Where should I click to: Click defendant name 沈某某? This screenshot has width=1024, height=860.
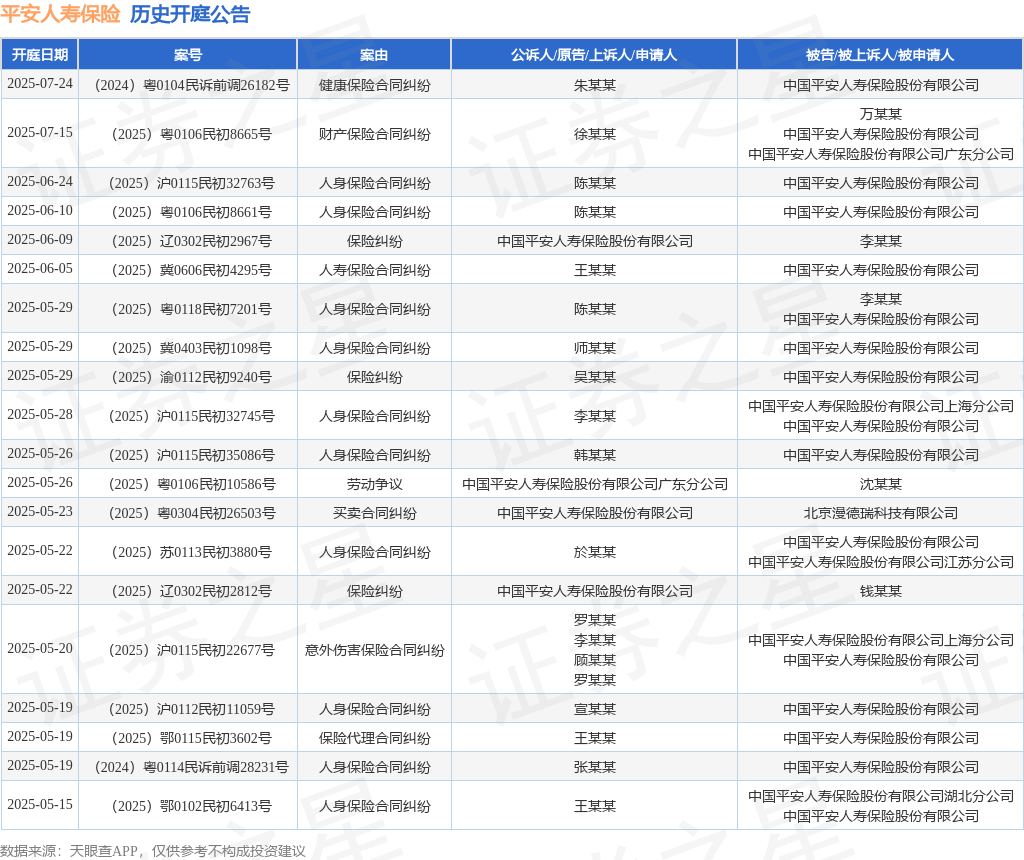coord(880,484)
